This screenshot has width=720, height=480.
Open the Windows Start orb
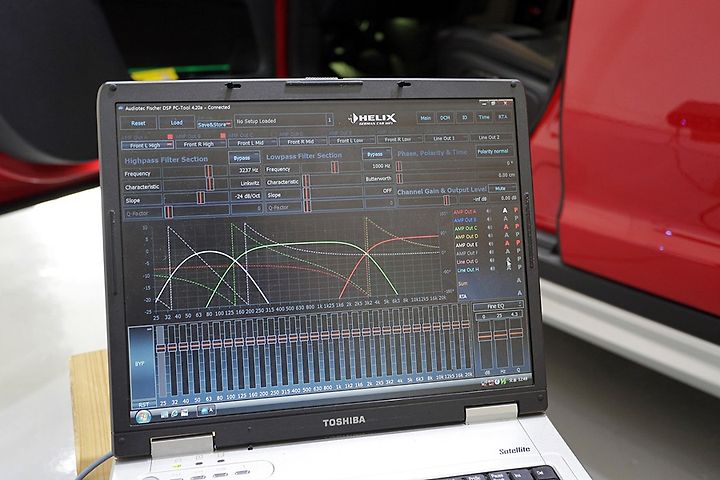(143, 417)
